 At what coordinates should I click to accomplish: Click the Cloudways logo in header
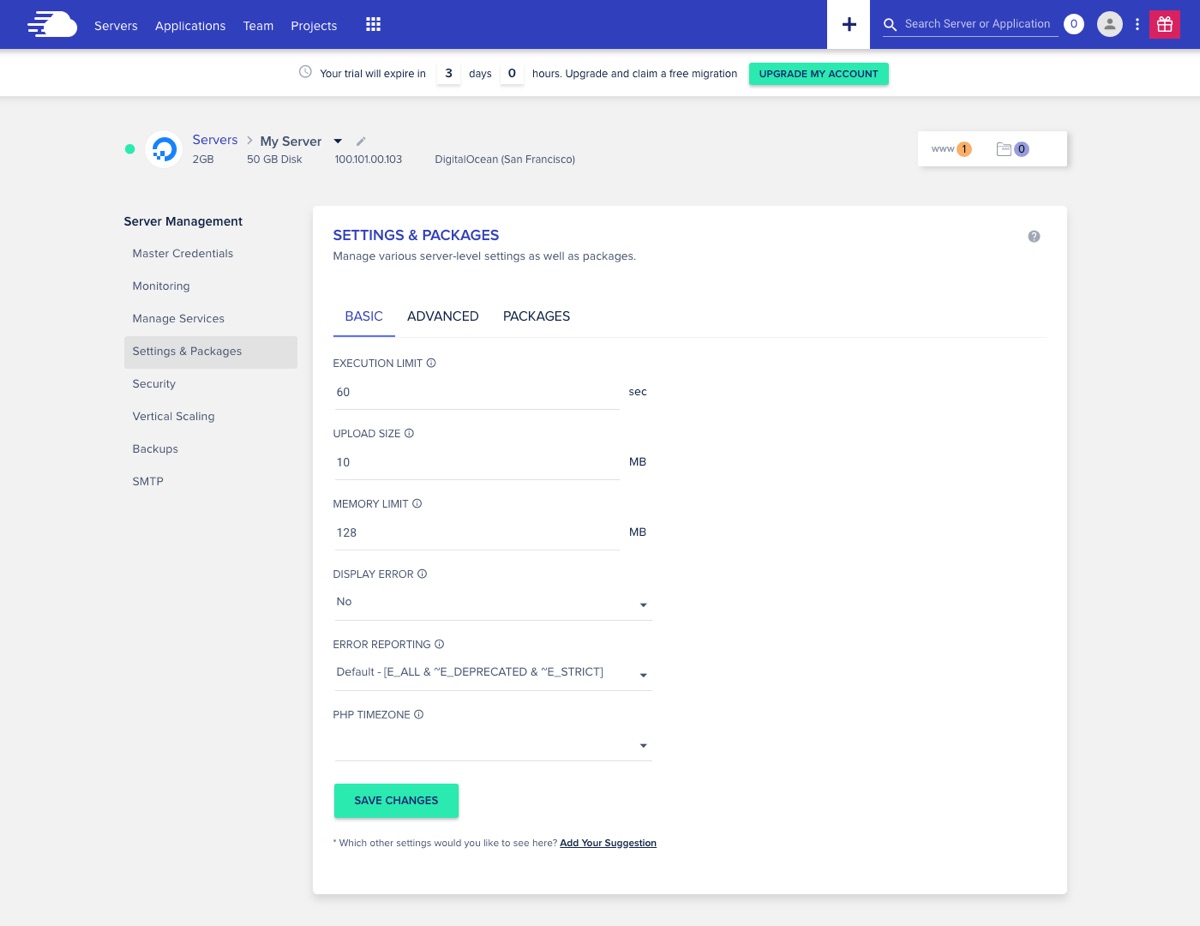click(52, 24)
